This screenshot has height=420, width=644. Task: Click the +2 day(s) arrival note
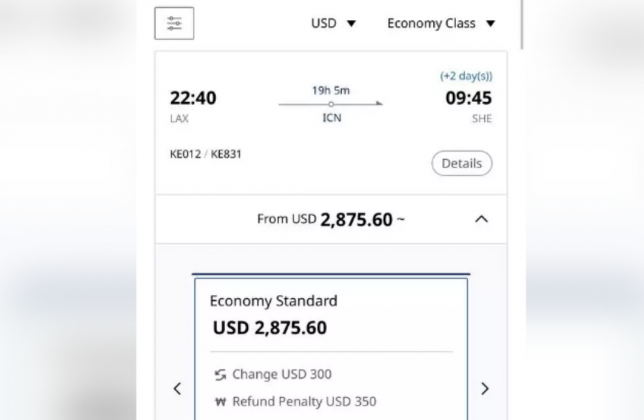(x=466, y=76)
